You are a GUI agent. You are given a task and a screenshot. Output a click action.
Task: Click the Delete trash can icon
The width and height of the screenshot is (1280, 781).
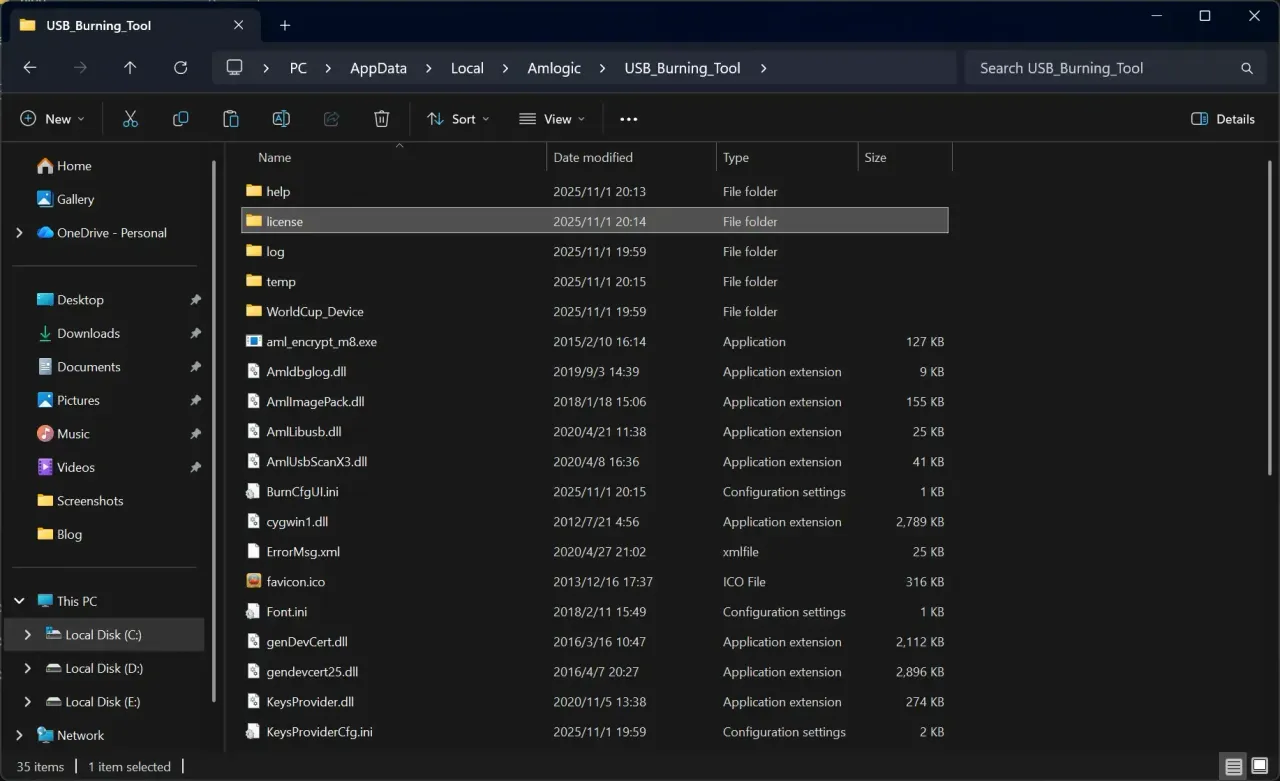[x=381, y=119]
